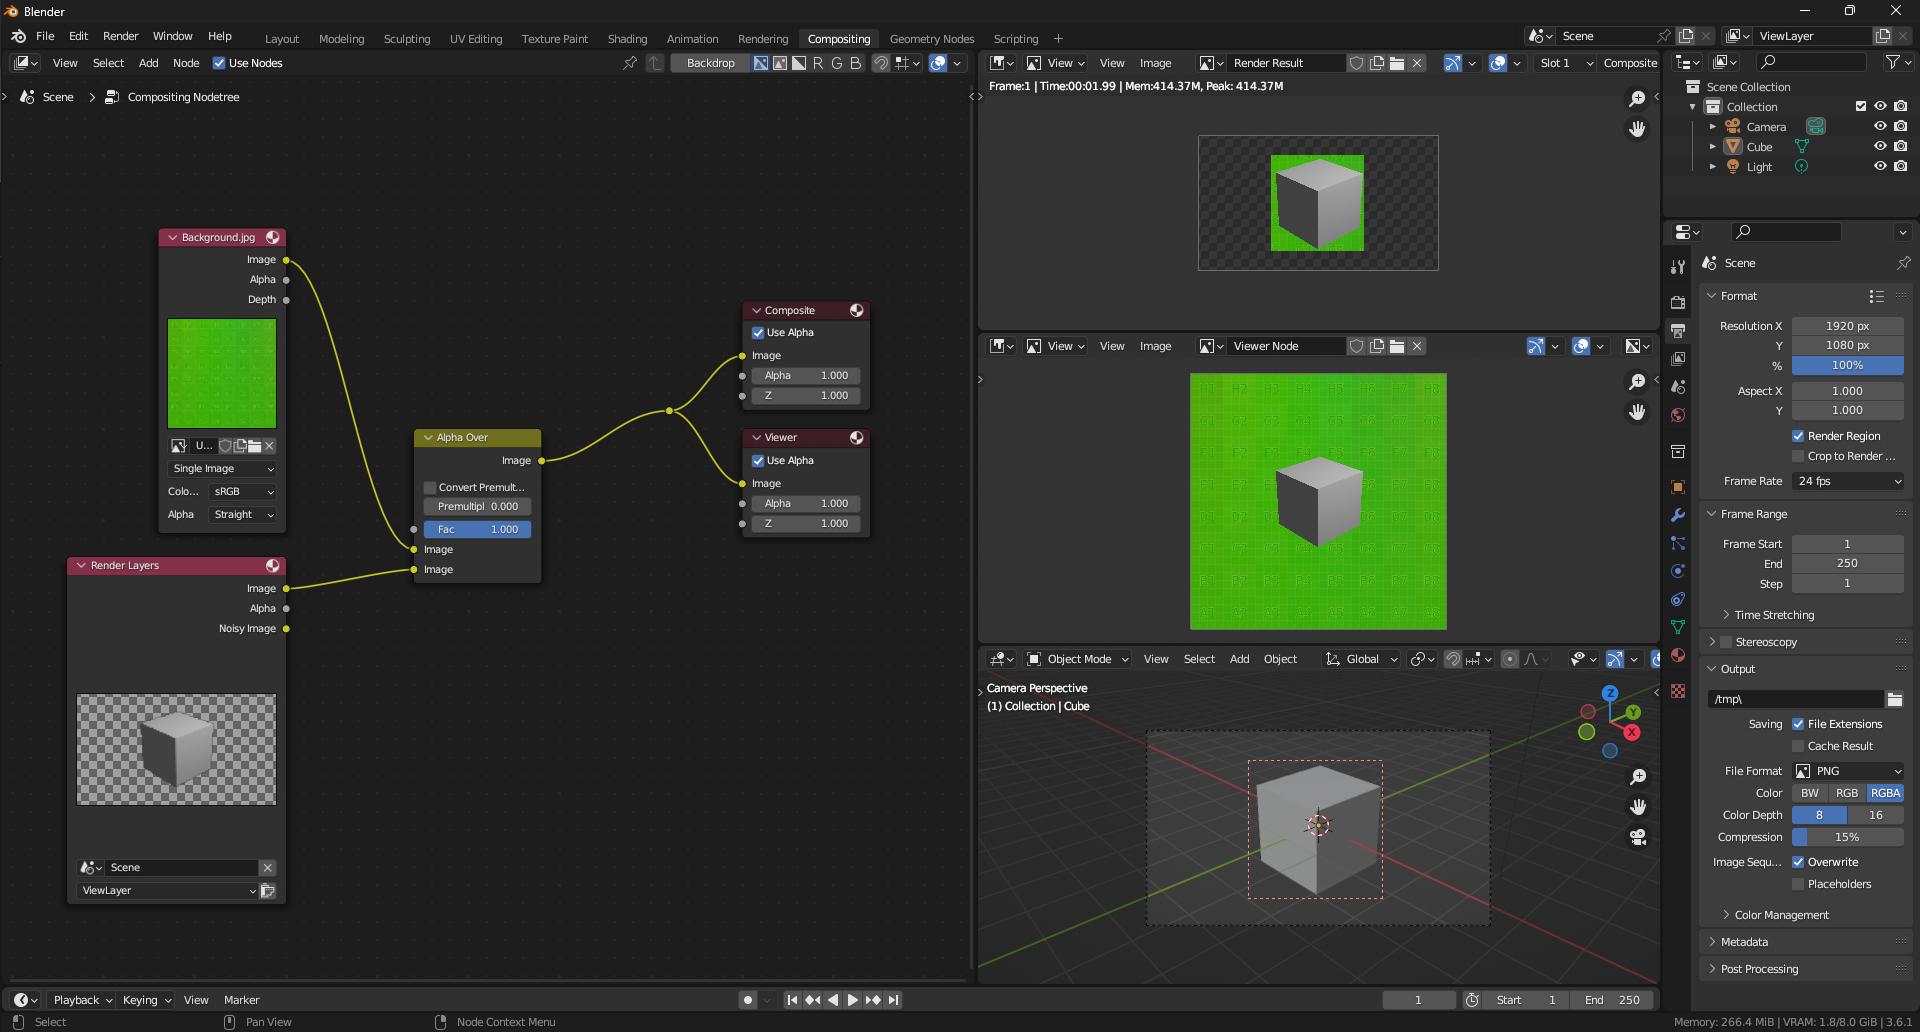
Task: Uncheck Use Alpha in the Composite node
Action: pos(758,333)
